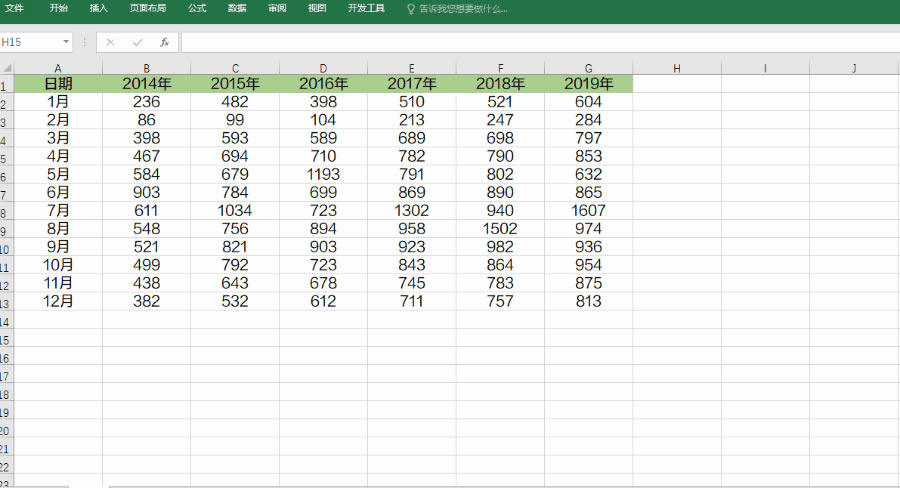Viewport: 900px width, 488px height.
Task: Select column G header
Action: pos(588,68)
